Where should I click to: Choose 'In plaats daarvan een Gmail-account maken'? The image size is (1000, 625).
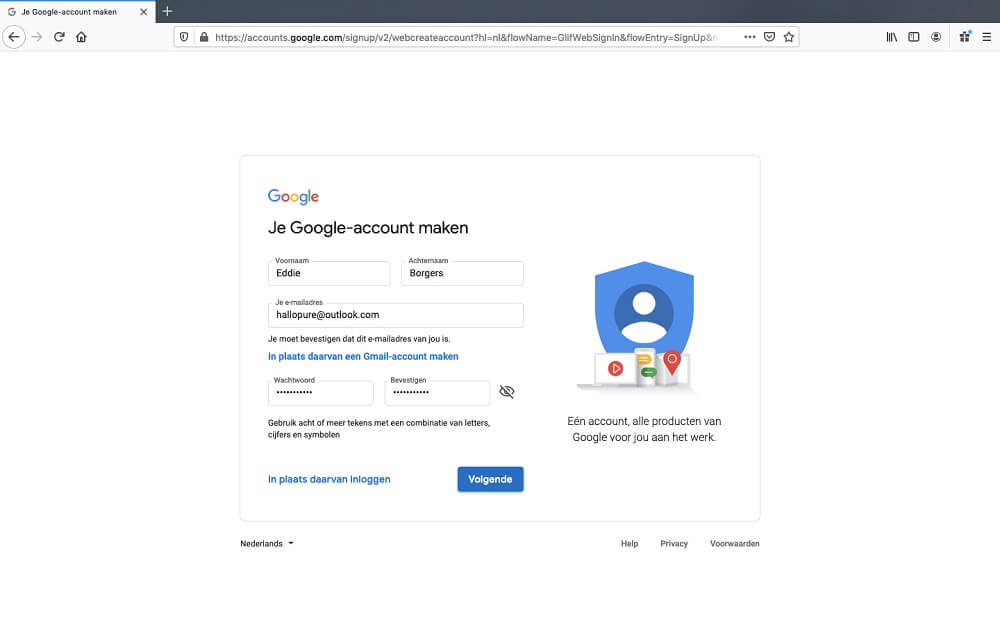pos(363,357)
